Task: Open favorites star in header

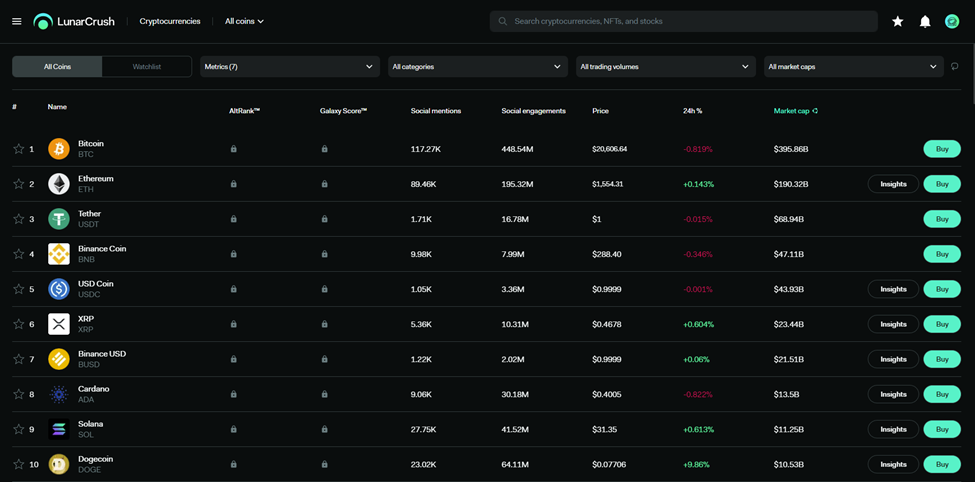Action: tap(897, 21)
